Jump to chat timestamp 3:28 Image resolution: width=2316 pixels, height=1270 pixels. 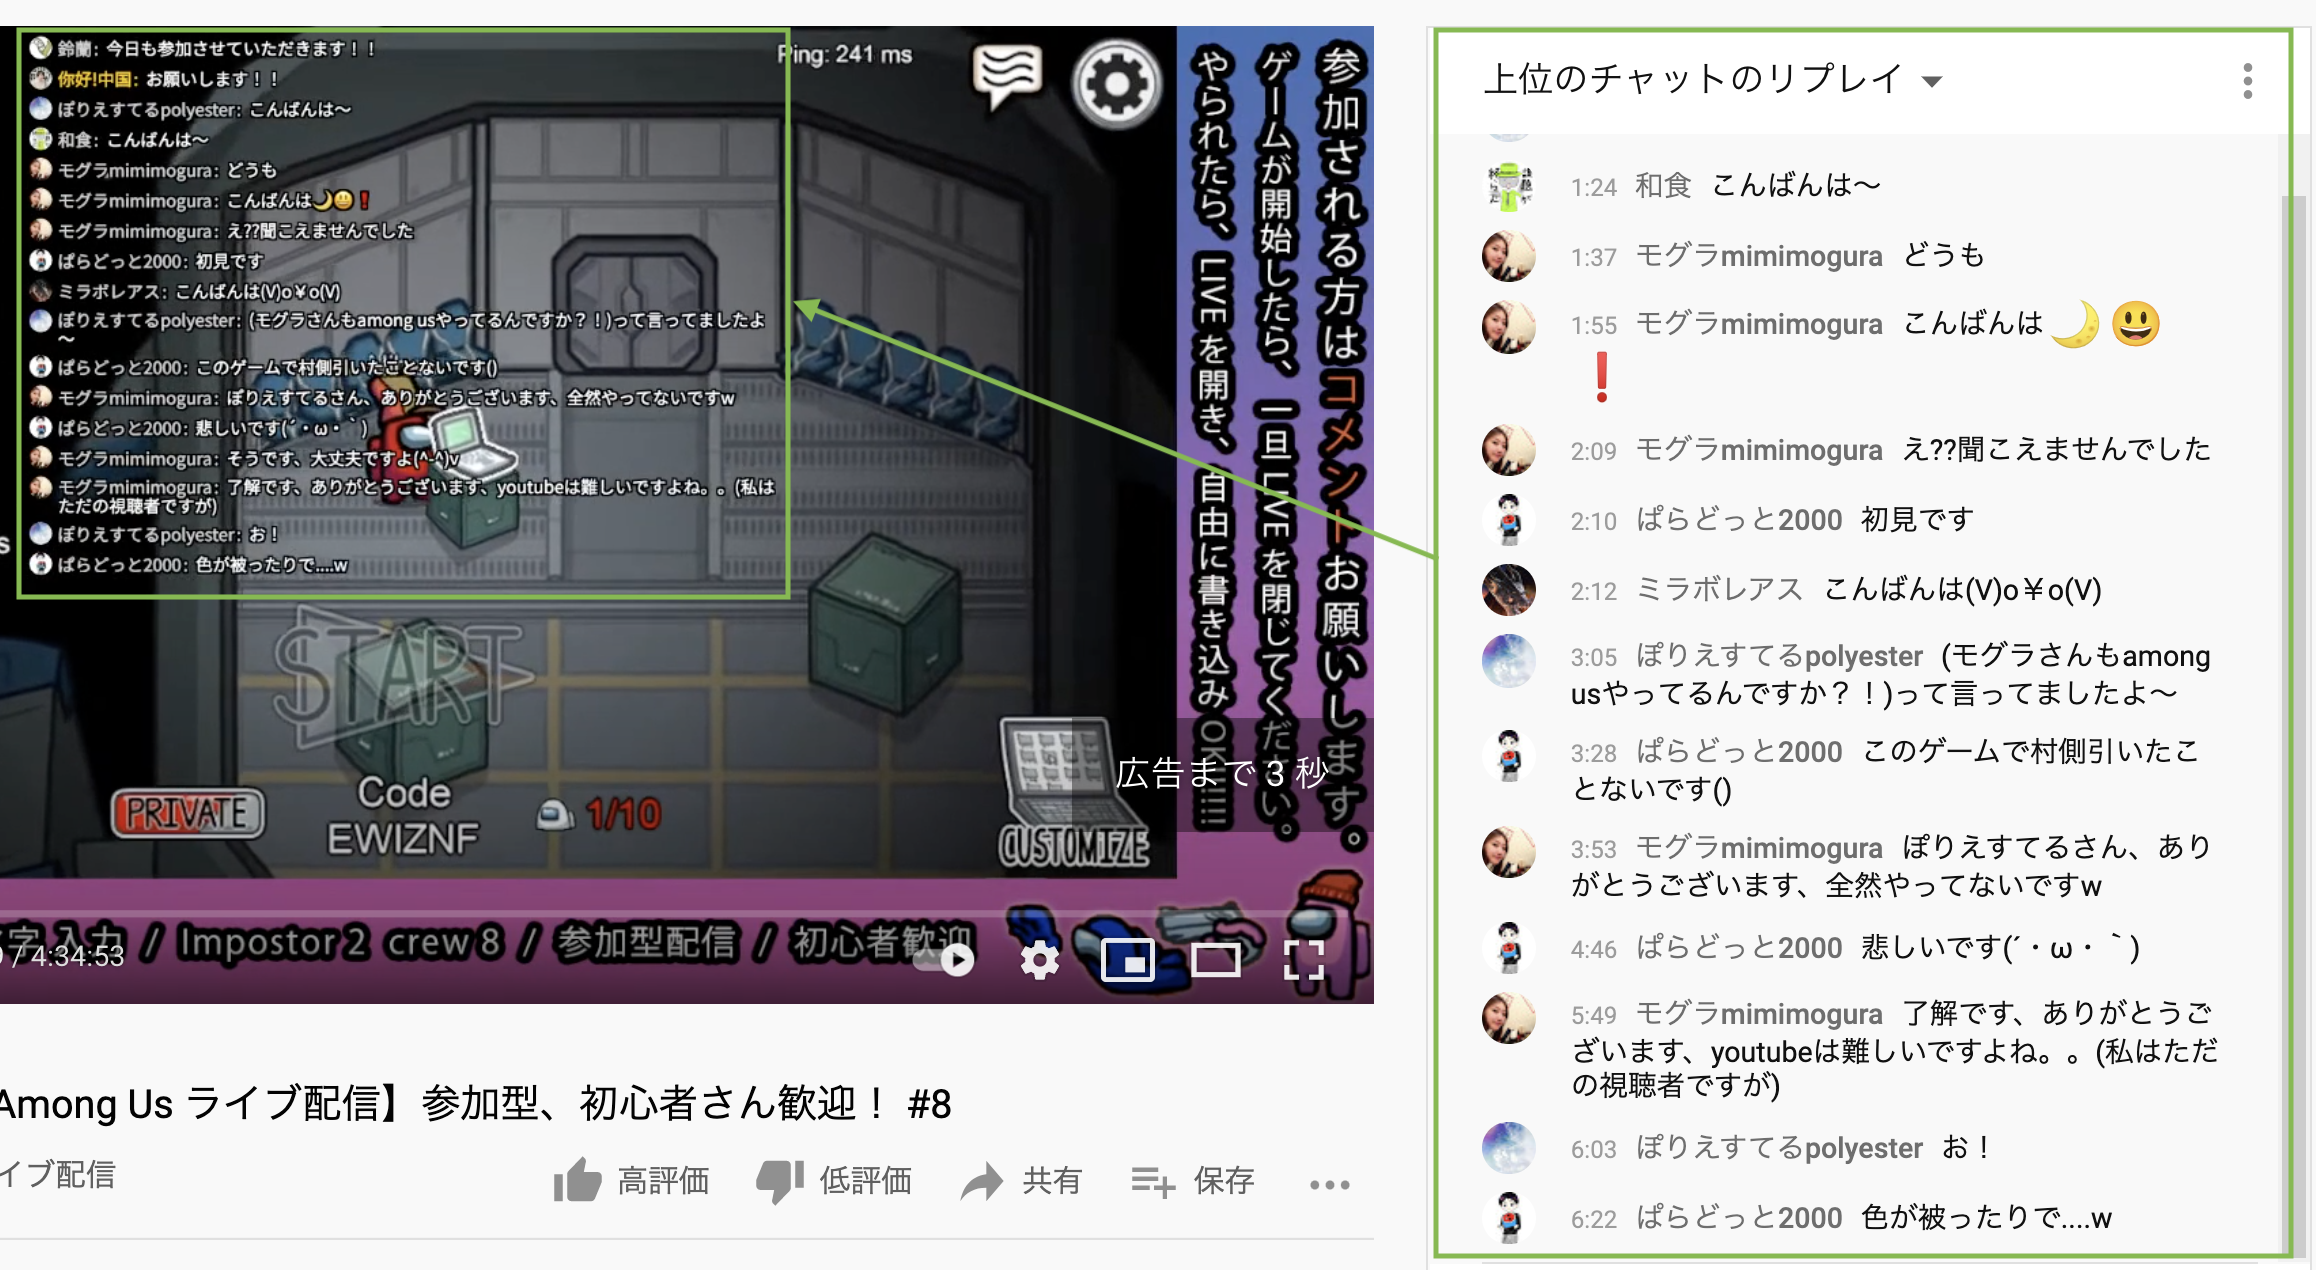pyautogui.click(x=1593, y=753)
